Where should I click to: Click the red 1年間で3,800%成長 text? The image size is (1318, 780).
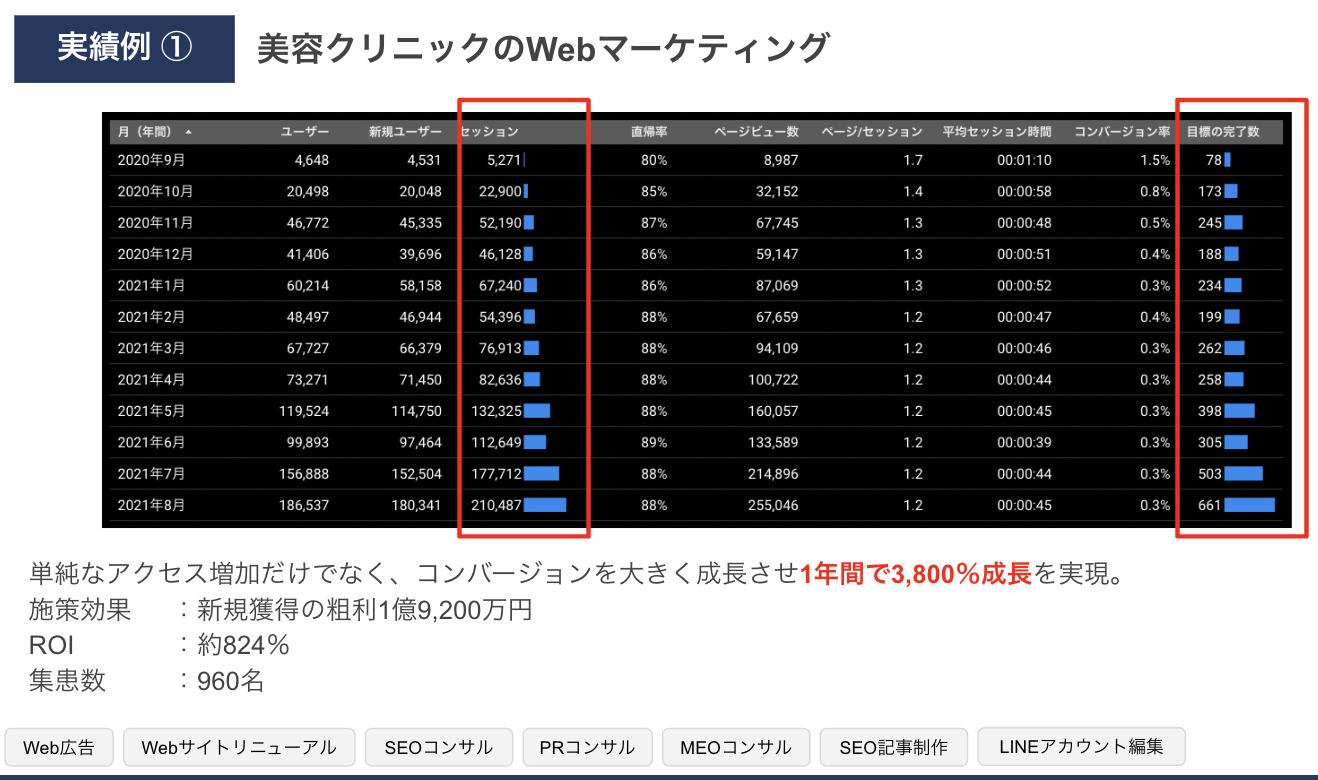pyautogui.click(x=915, y=576)
